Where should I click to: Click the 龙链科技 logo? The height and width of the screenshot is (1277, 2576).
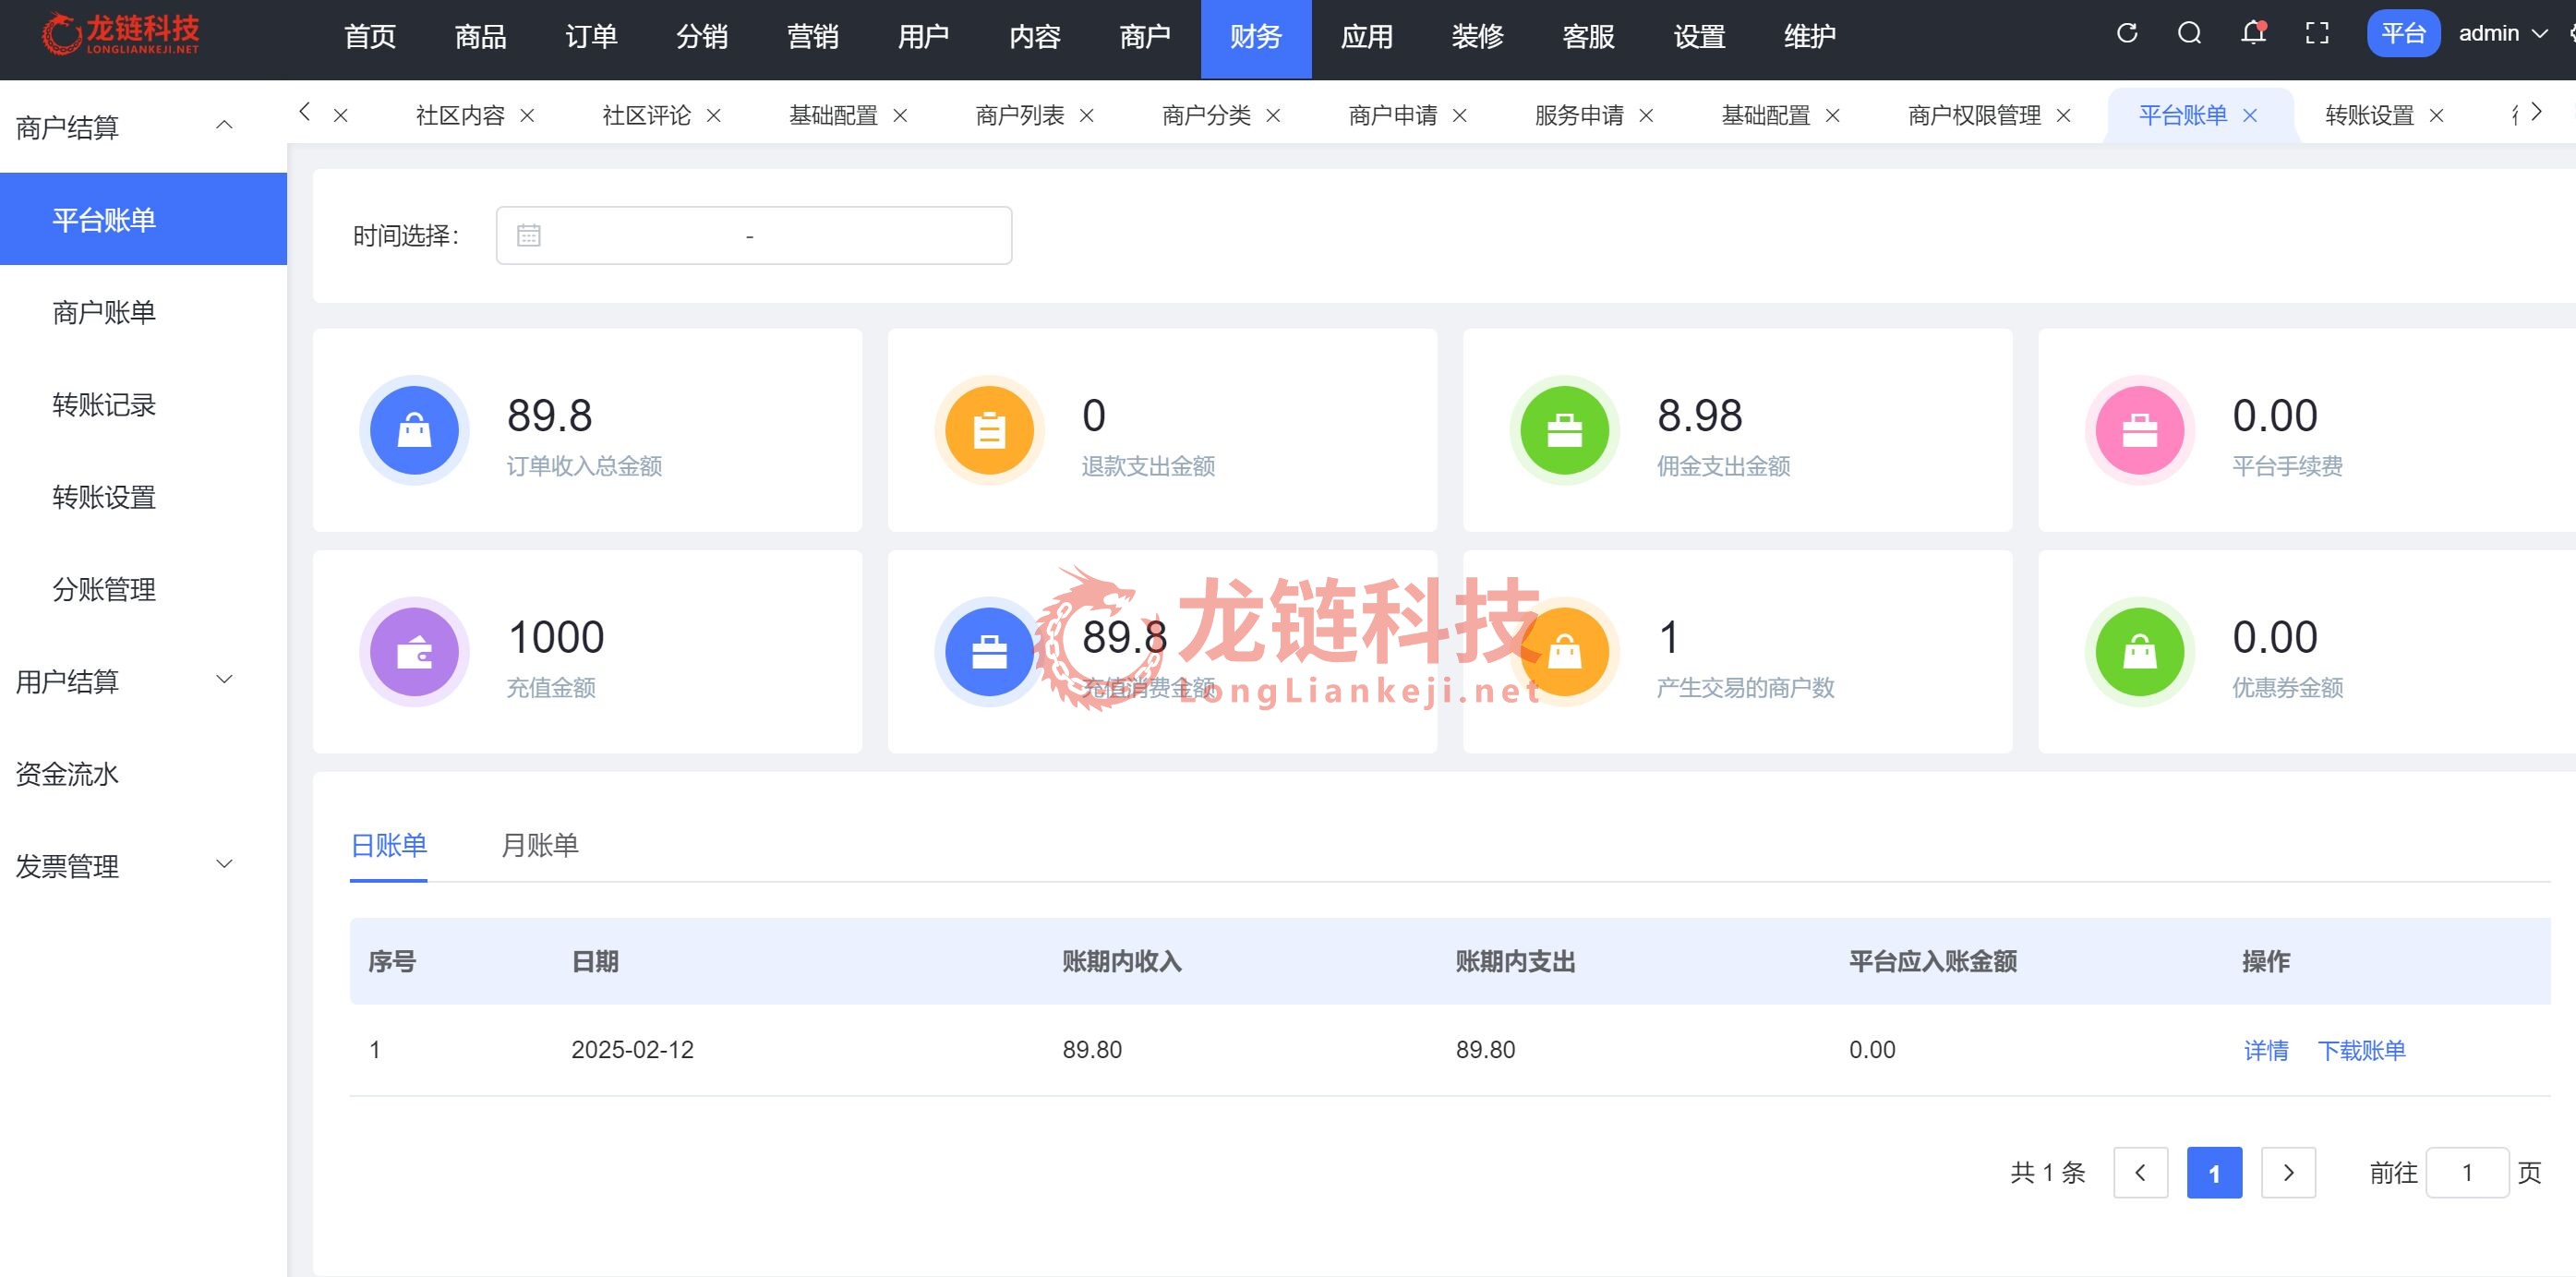(120, 34)
